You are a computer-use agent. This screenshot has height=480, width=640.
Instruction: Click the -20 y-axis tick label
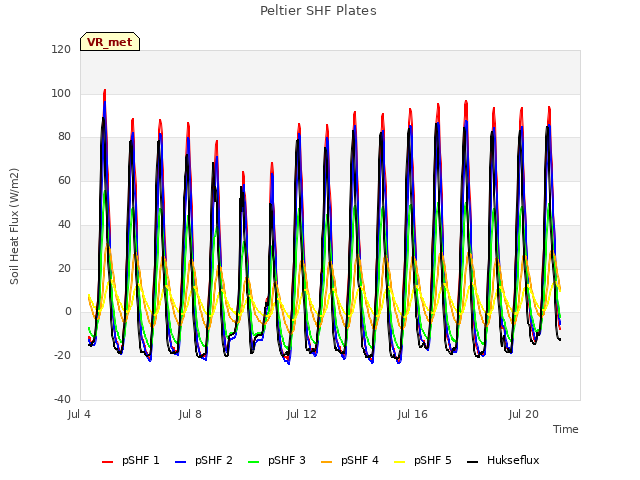point(62,356)
